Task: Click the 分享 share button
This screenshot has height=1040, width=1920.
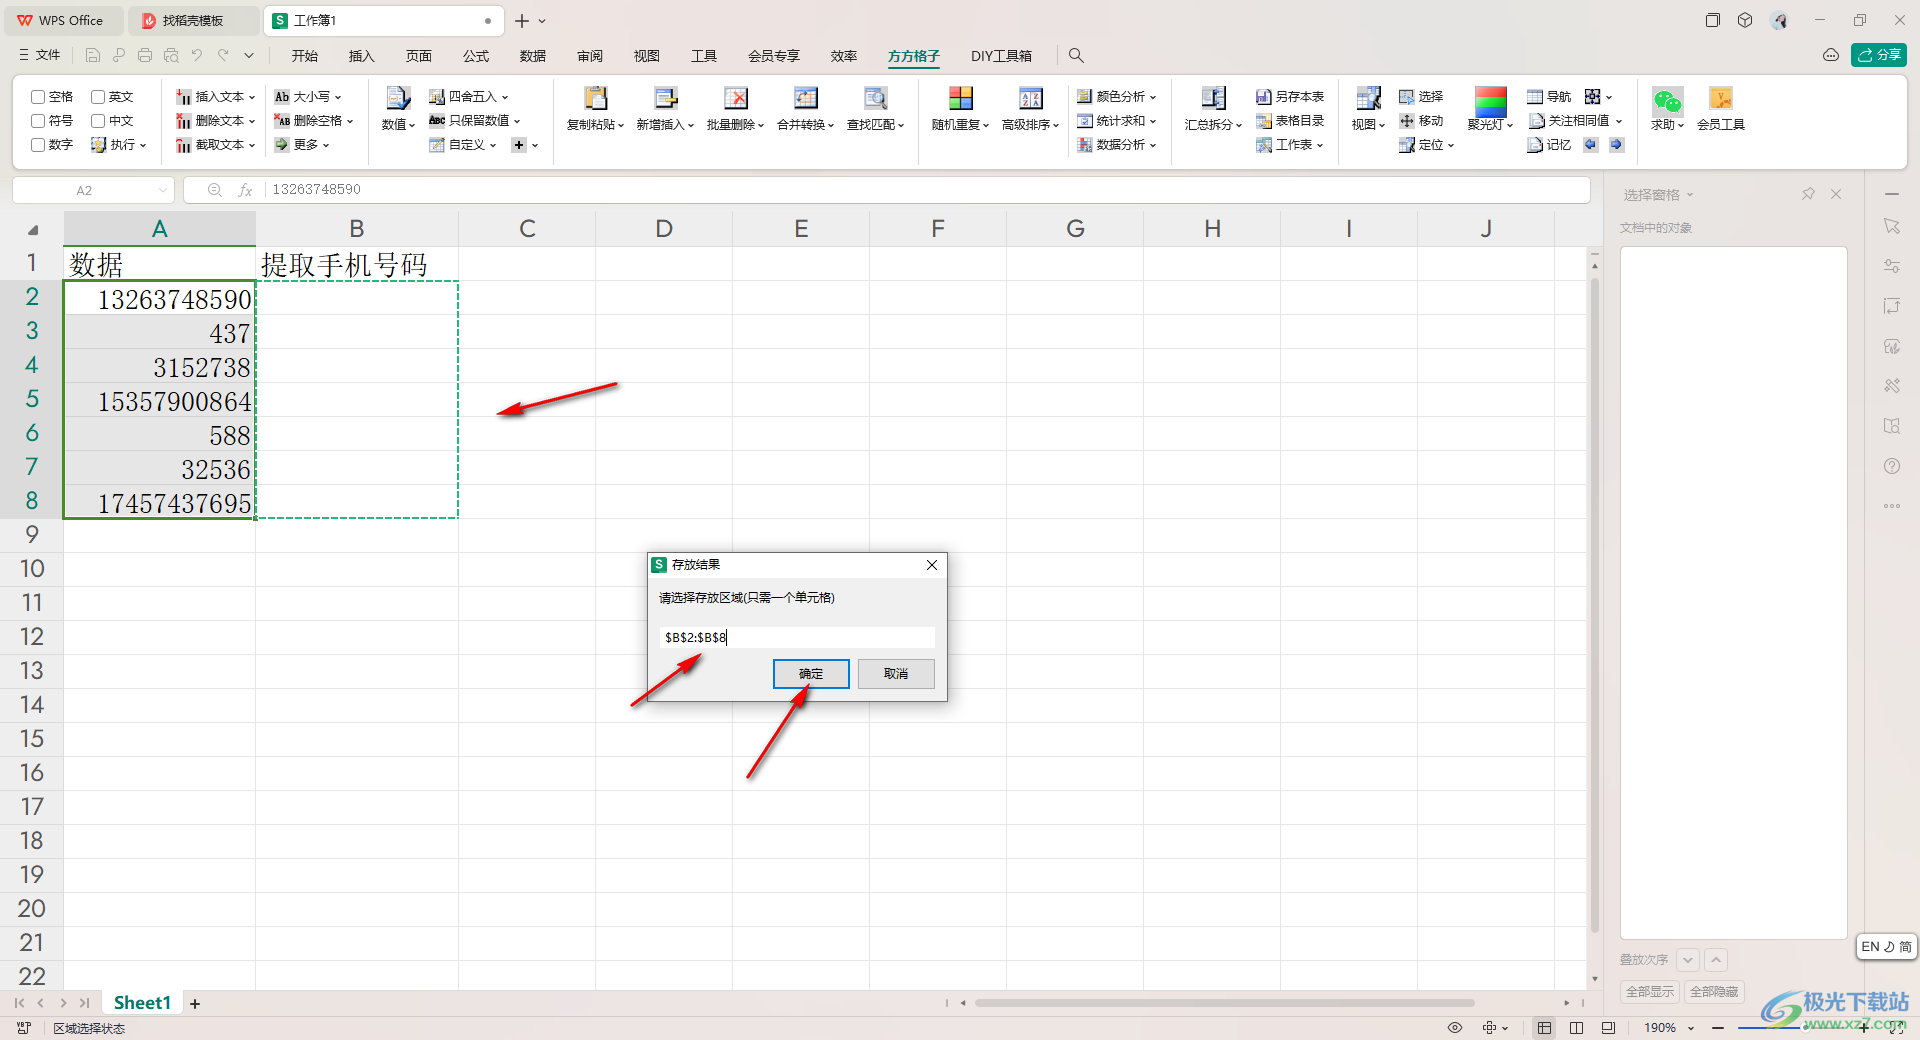Action: [x=1879, y=55]
